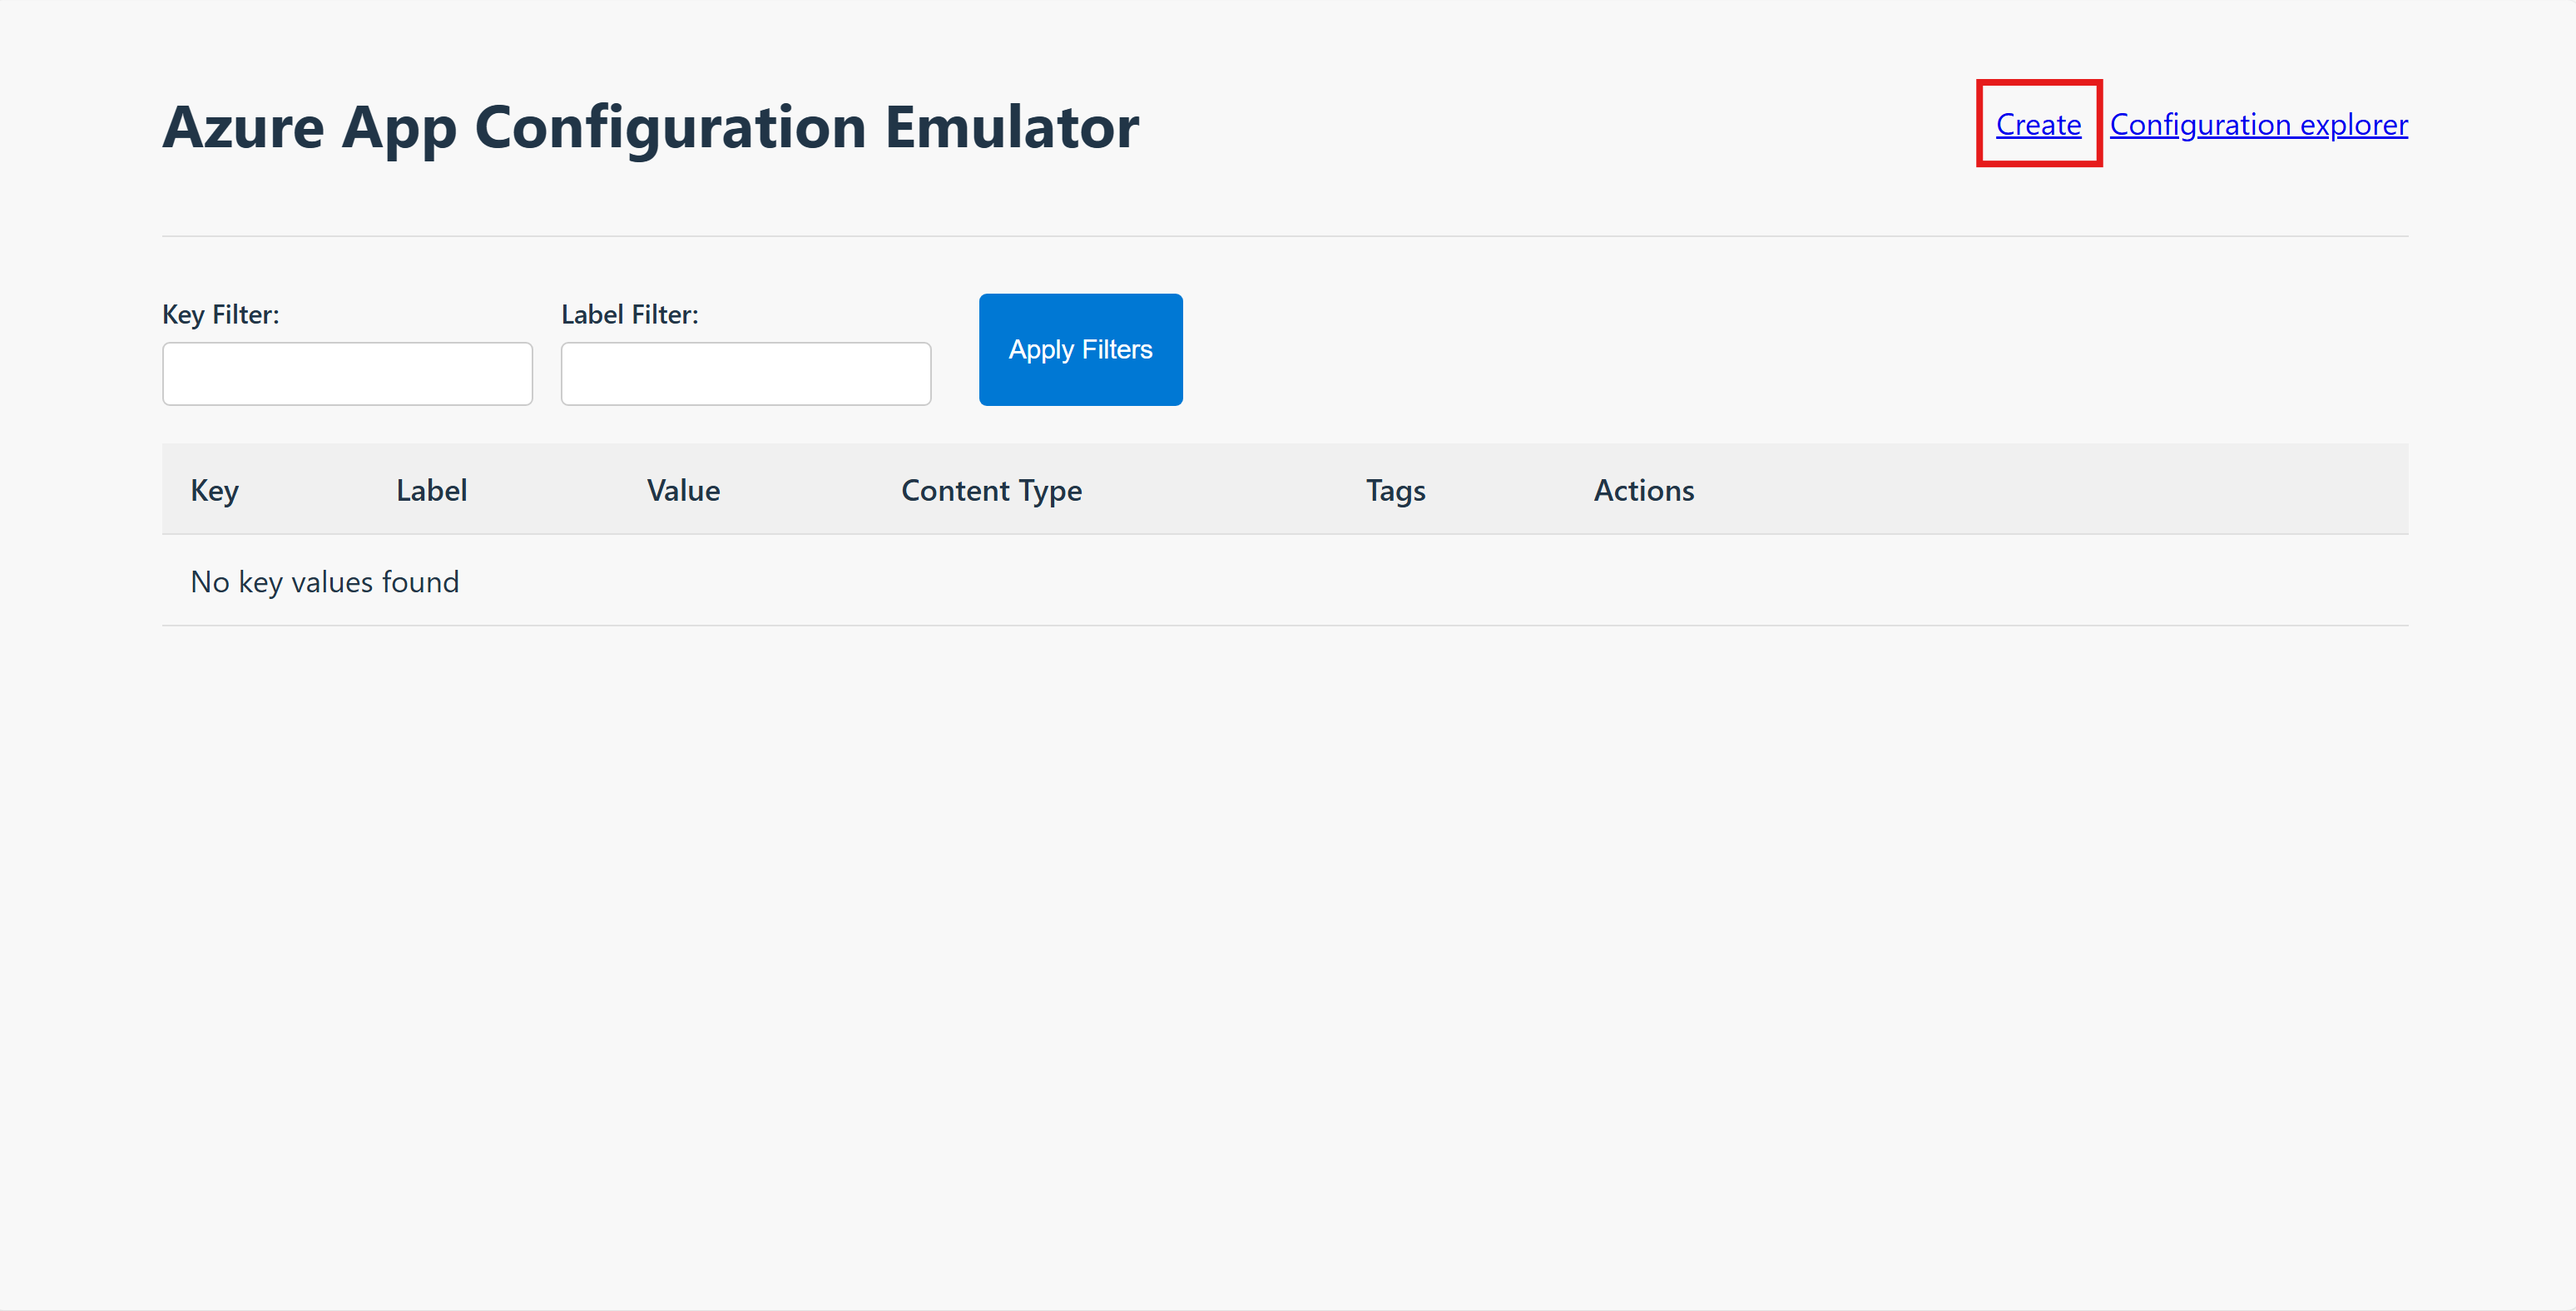Viewport: 2576px width, 1311px height.
Task: Select the Key column header
Action: point(214,490)
